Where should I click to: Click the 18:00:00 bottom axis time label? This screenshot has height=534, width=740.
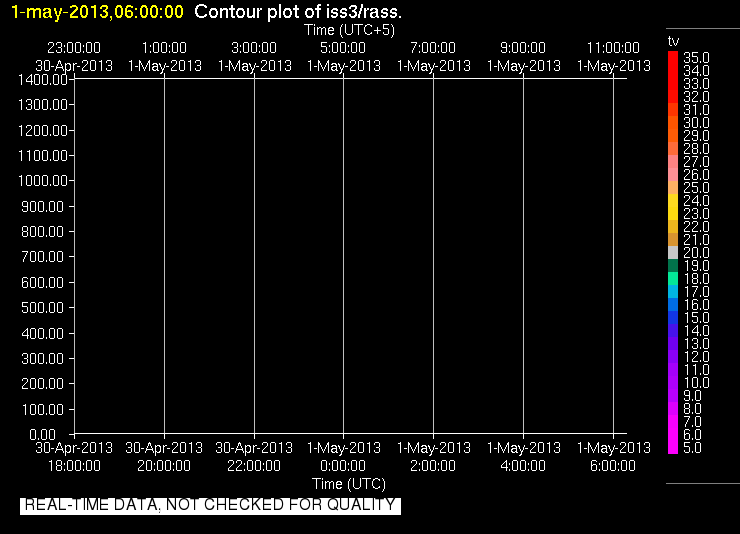click(x=74, y=466)
